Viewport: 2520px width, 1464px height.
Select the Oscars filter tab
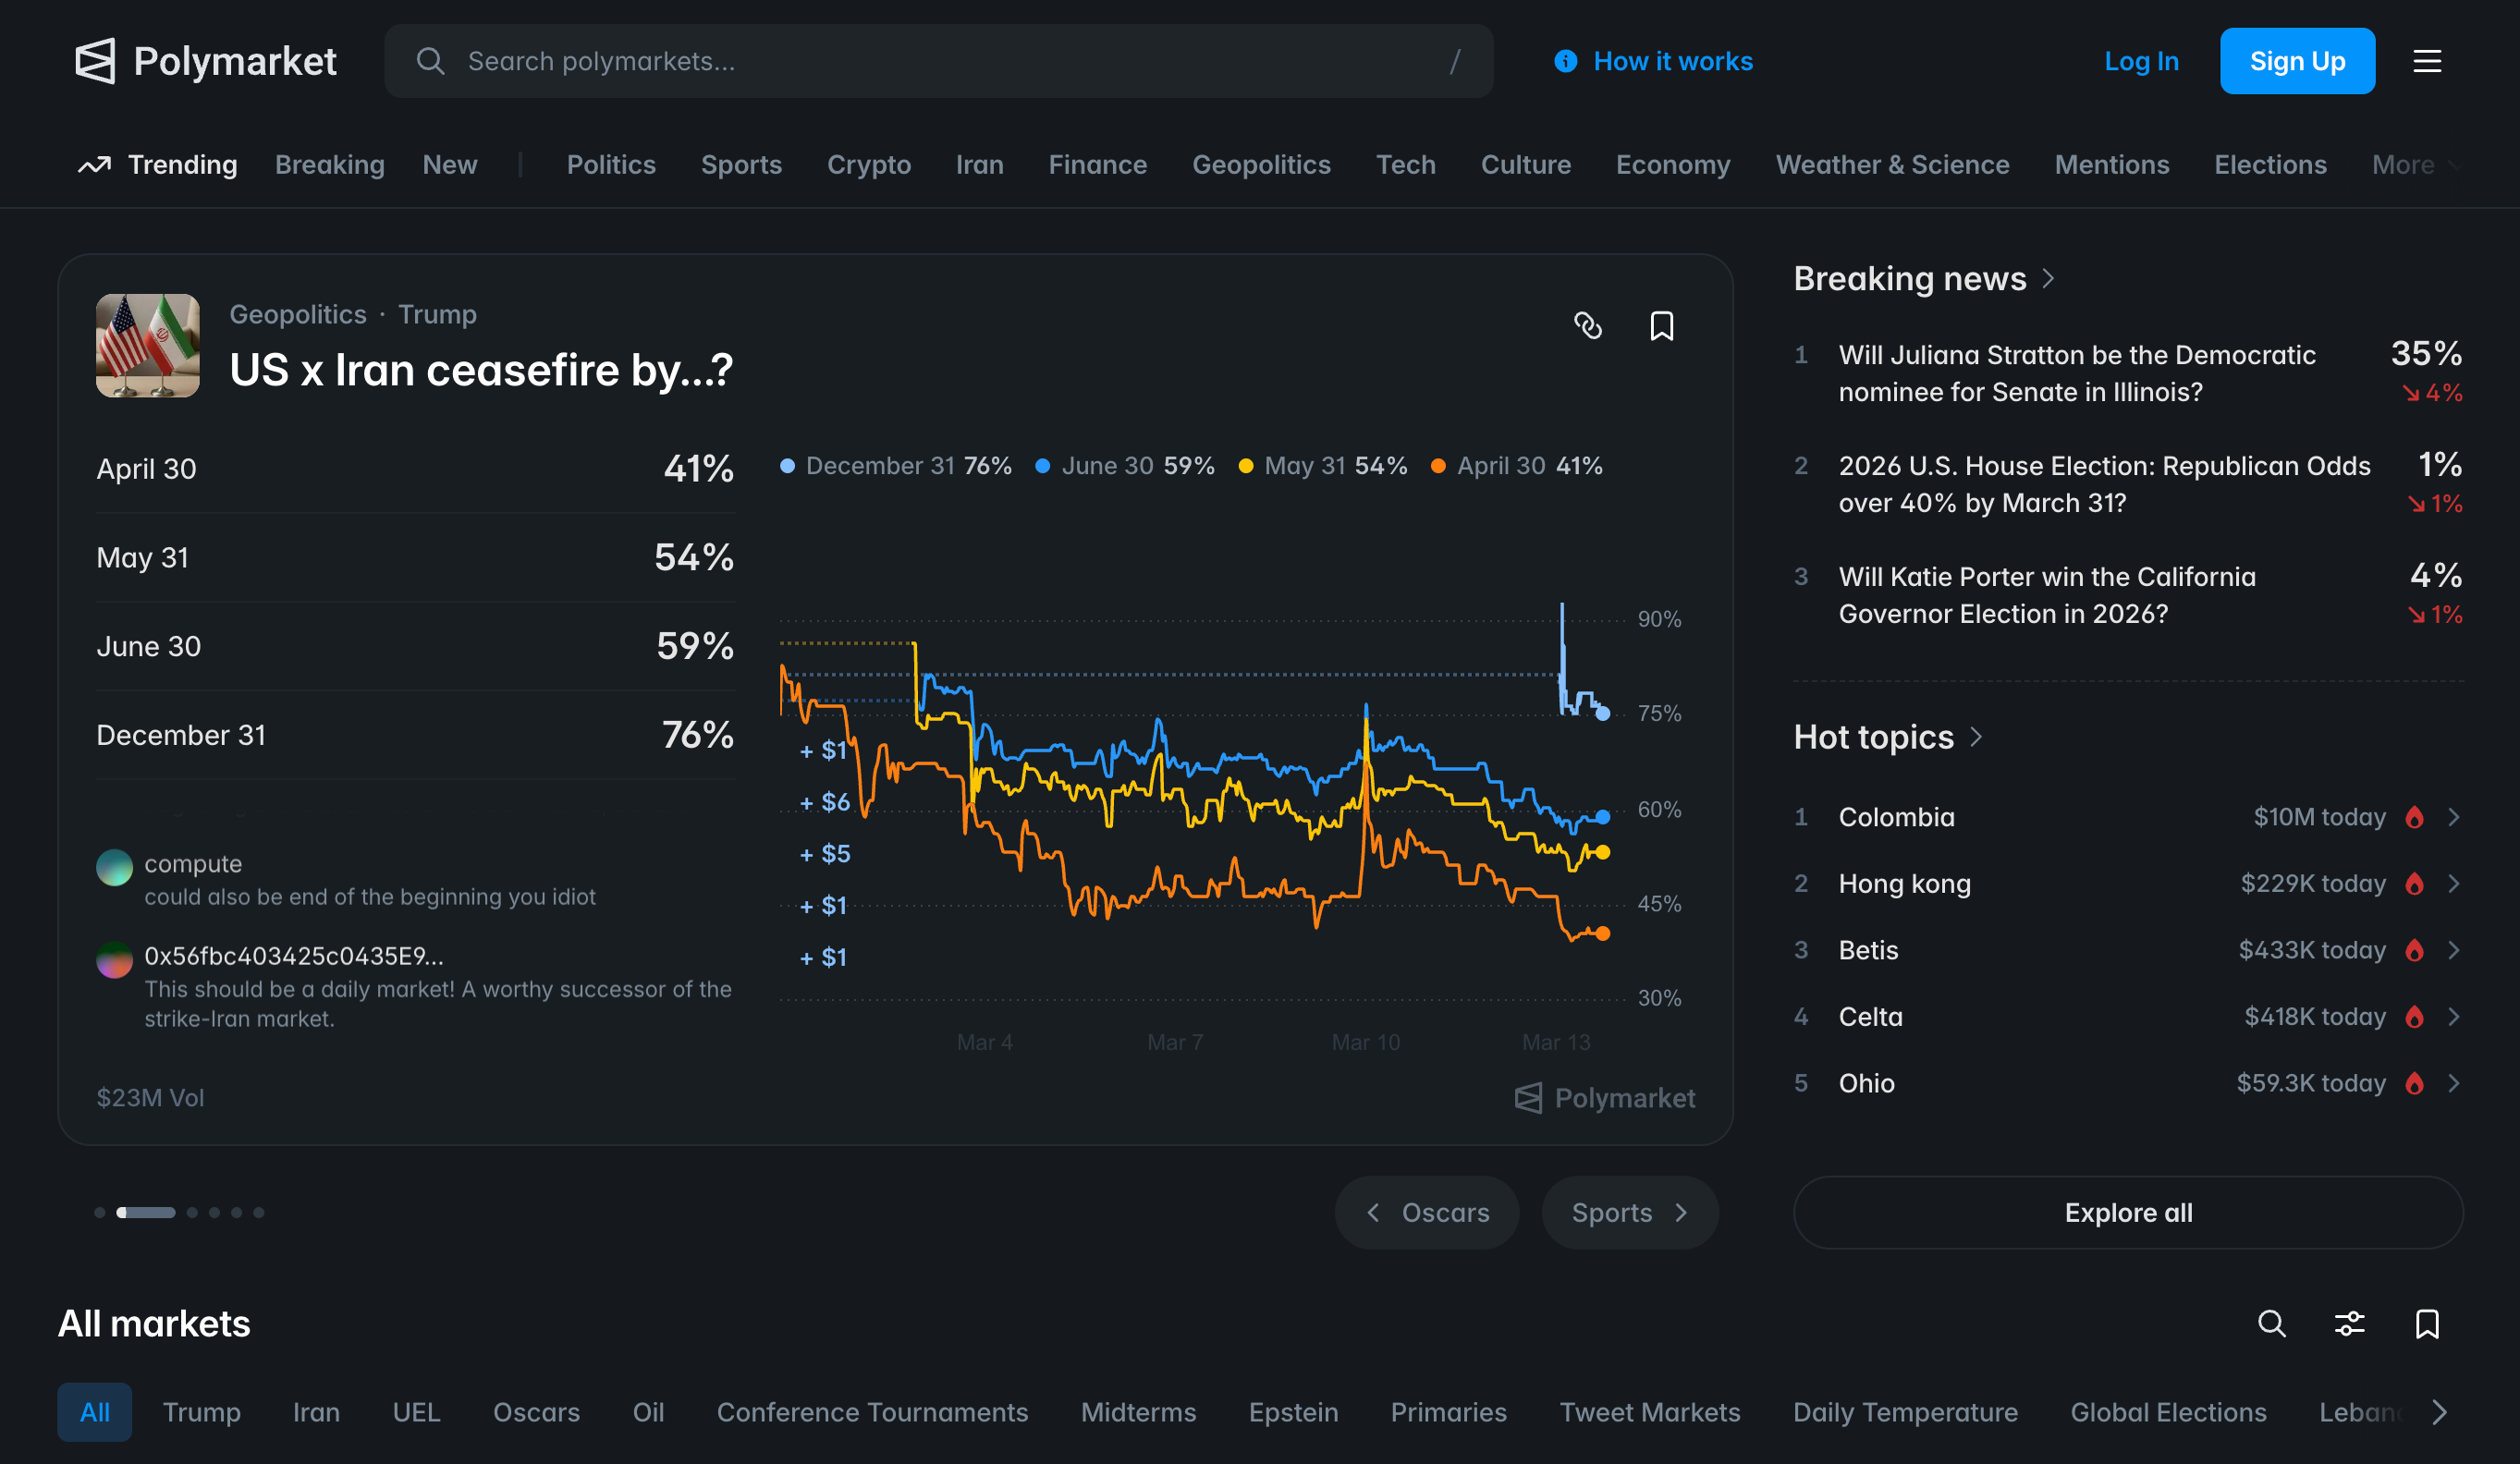[536, 1412]
